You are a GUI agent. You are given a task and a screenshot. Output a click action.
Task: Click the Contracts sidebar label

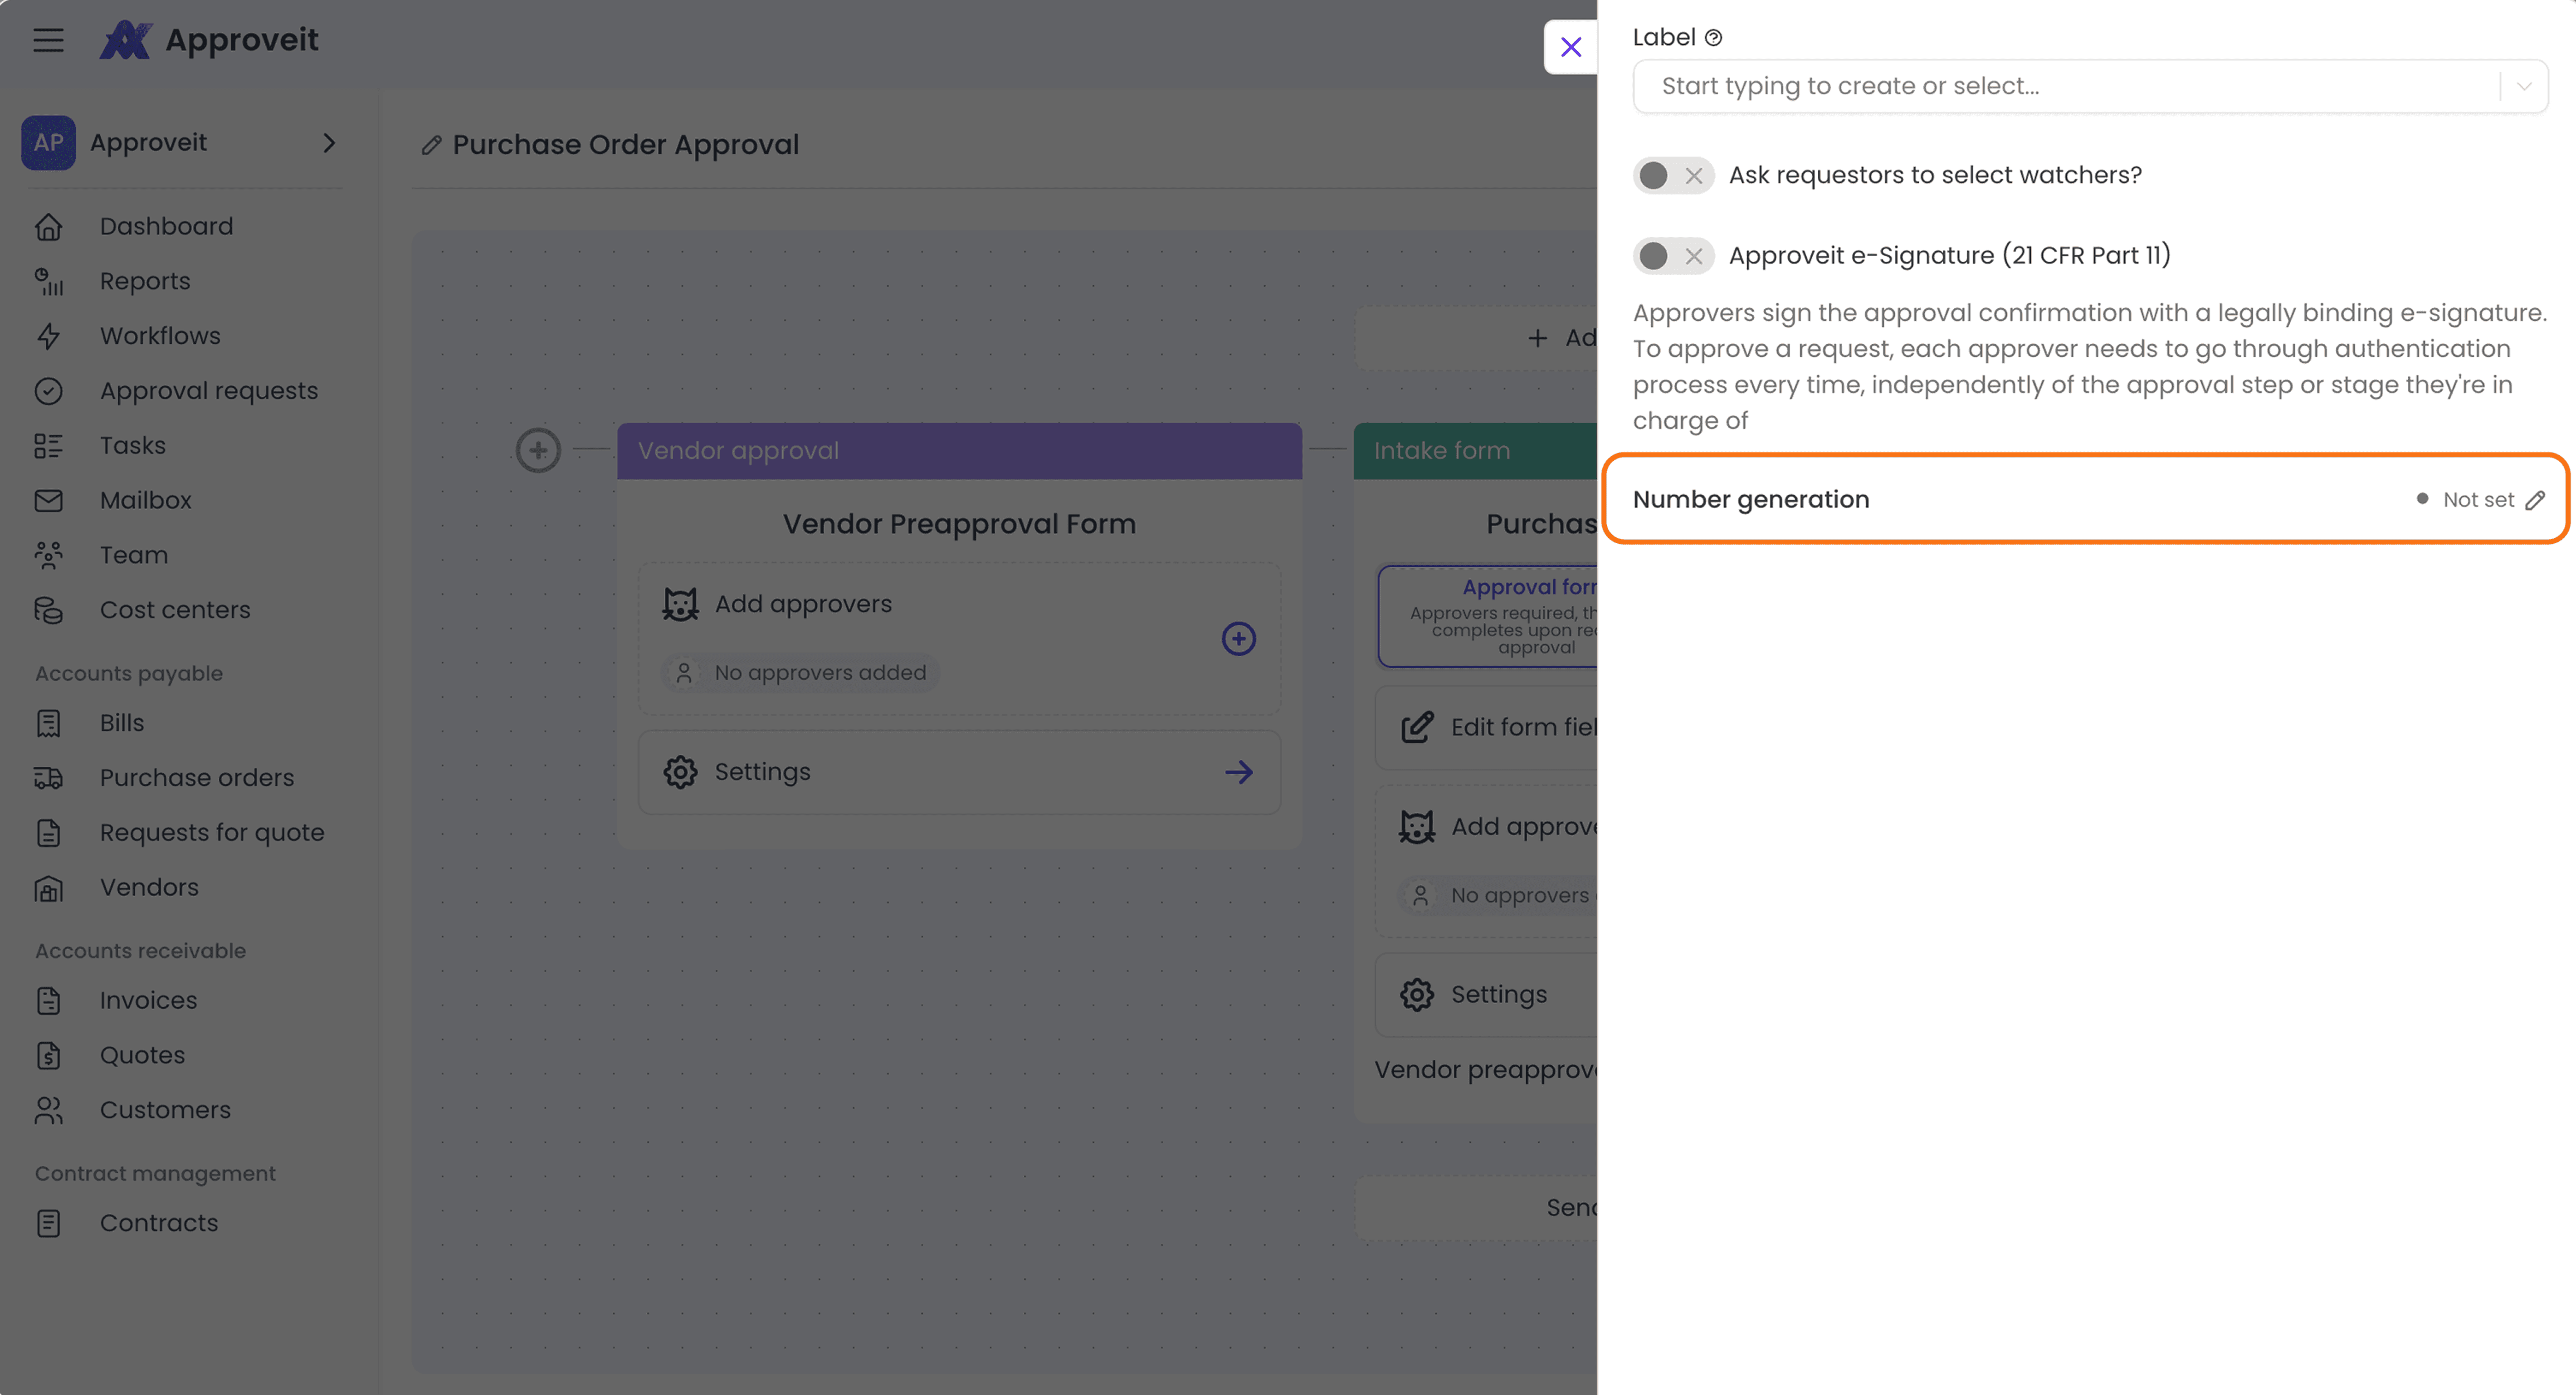pyautogui.click(x=159, y=1223)
